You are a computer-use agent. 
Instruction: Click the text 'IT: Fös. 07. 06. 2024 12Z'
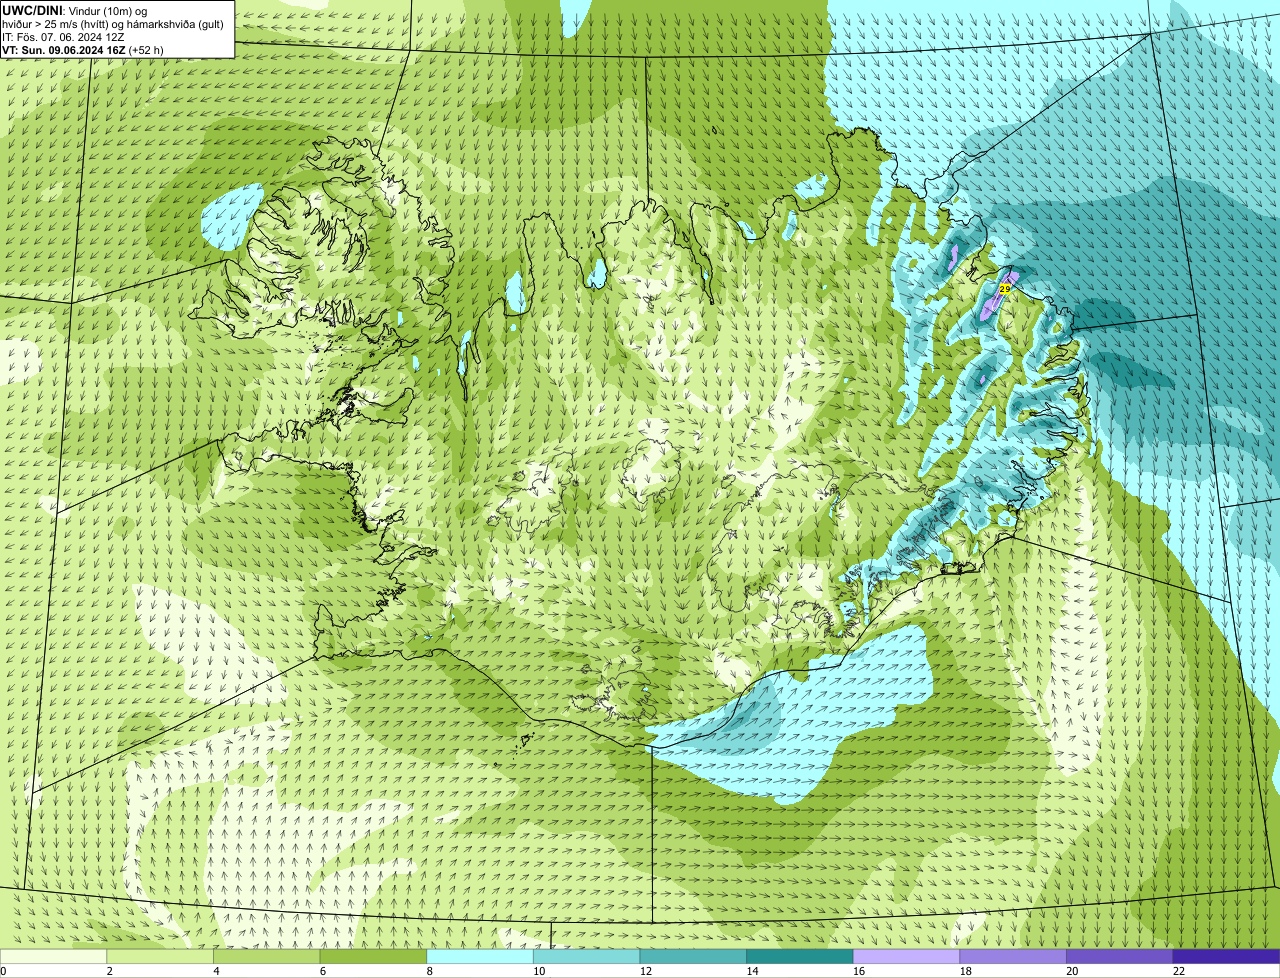click(63, 36)
